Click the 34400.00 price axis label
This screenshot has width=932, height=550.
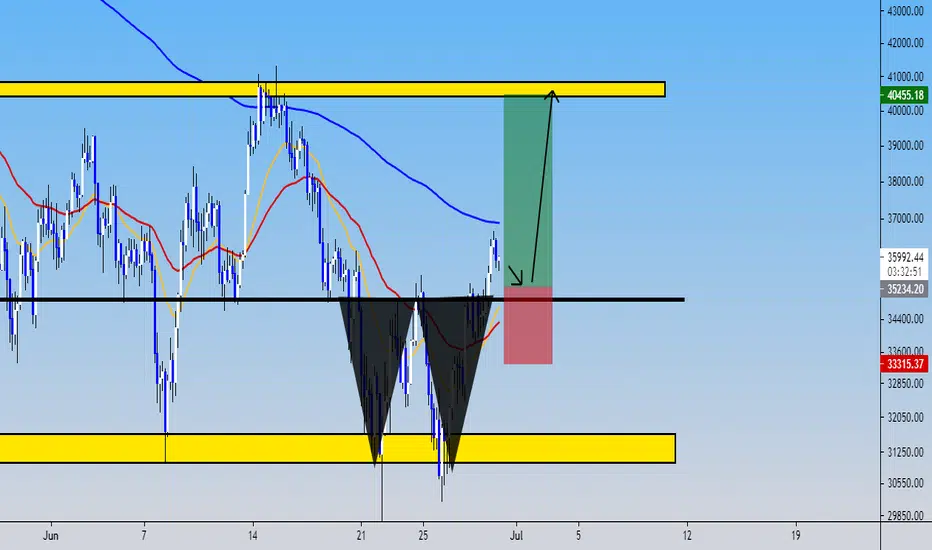(x=905, y=319)
